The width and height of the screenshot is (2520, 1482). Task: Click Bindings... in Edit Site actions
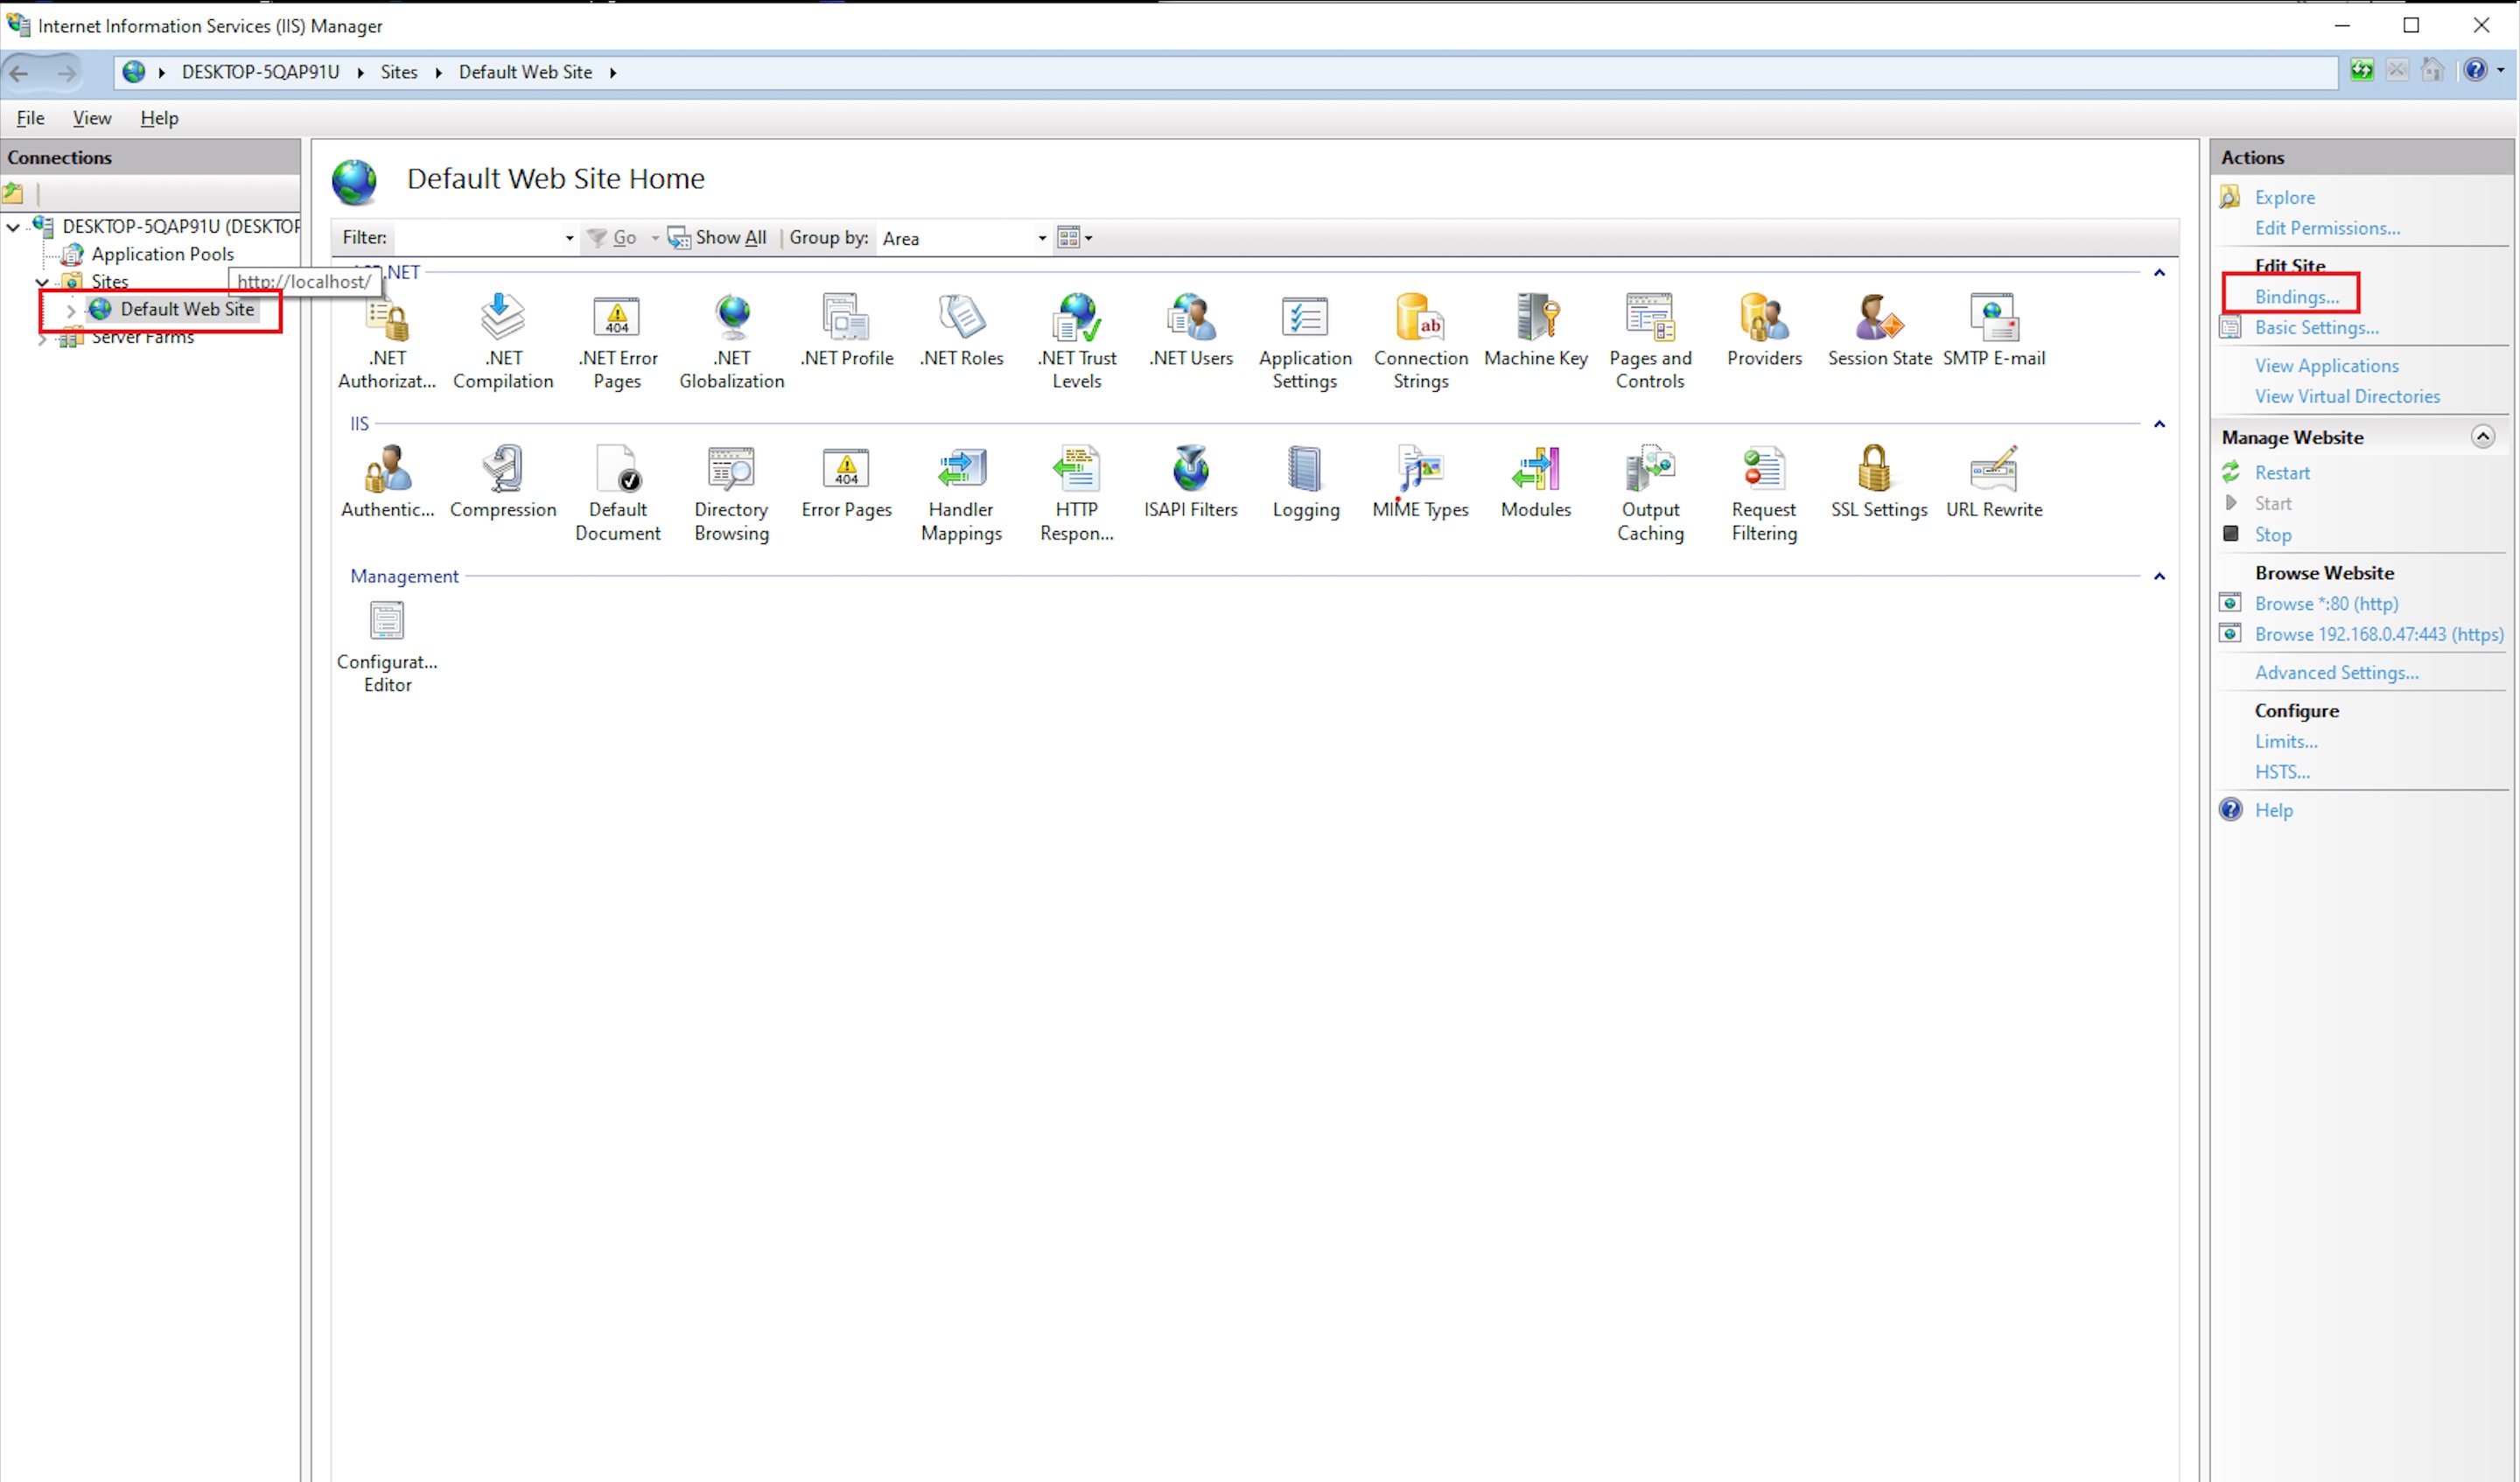tap(2296, 297)
